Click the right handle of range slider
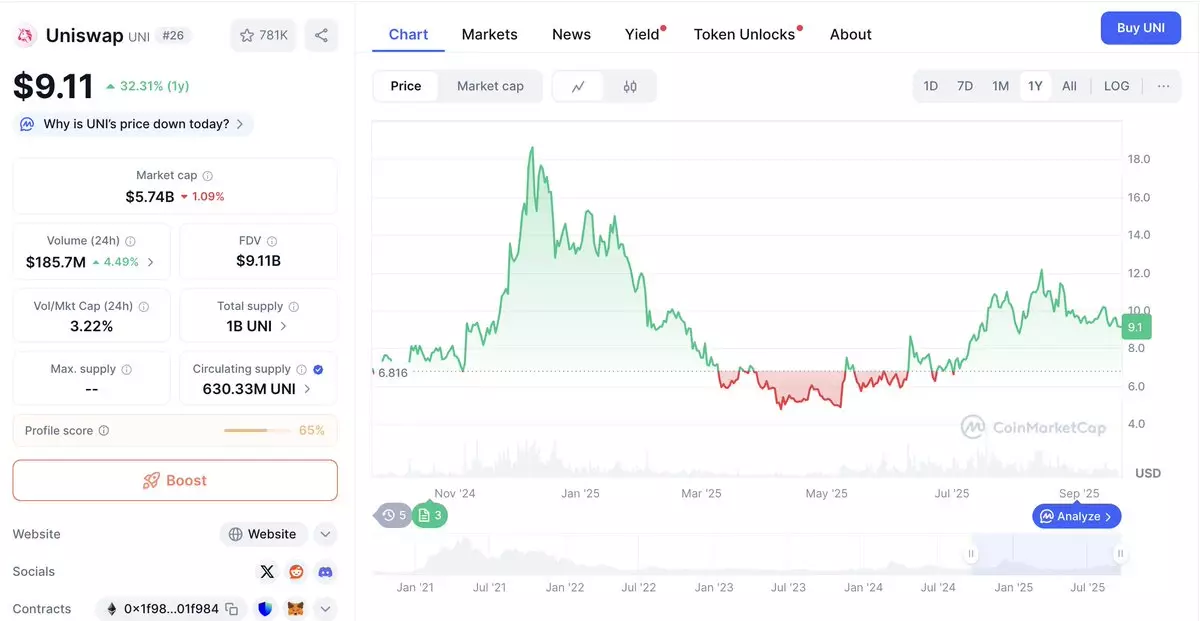The width and height of the screenshot is (1200, 621). [1120, 553]
